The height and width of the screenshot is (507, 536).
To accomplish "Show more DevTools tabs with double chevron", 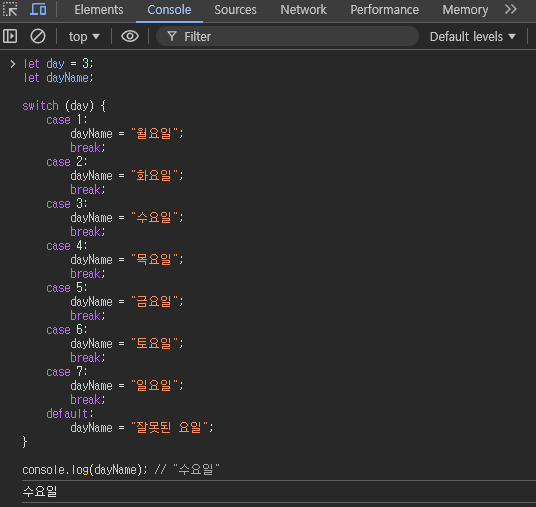I will pyautogui.click(x=511, y=9).
